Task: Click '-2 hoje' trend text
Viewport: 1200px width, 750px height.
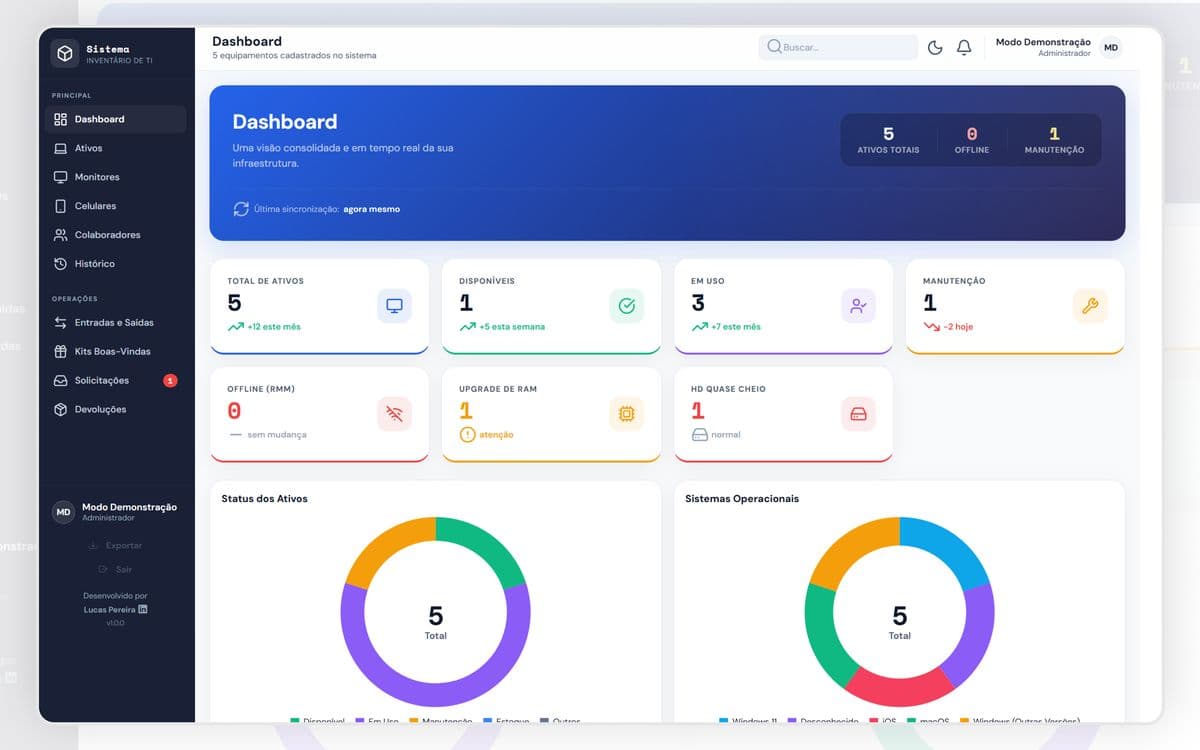Action: [958, 327]
